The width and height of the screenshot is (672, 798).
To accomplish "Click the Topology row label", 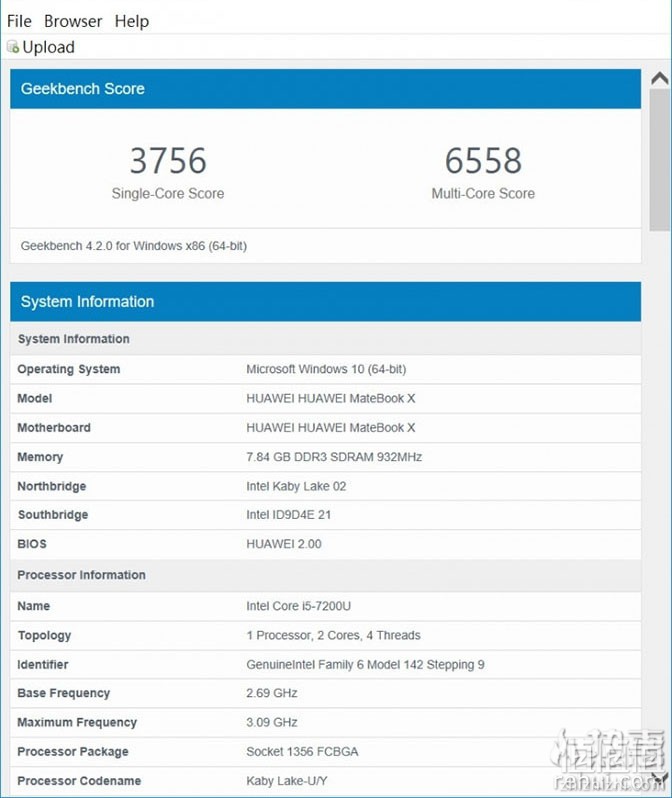I will click(x=44, y=636).
